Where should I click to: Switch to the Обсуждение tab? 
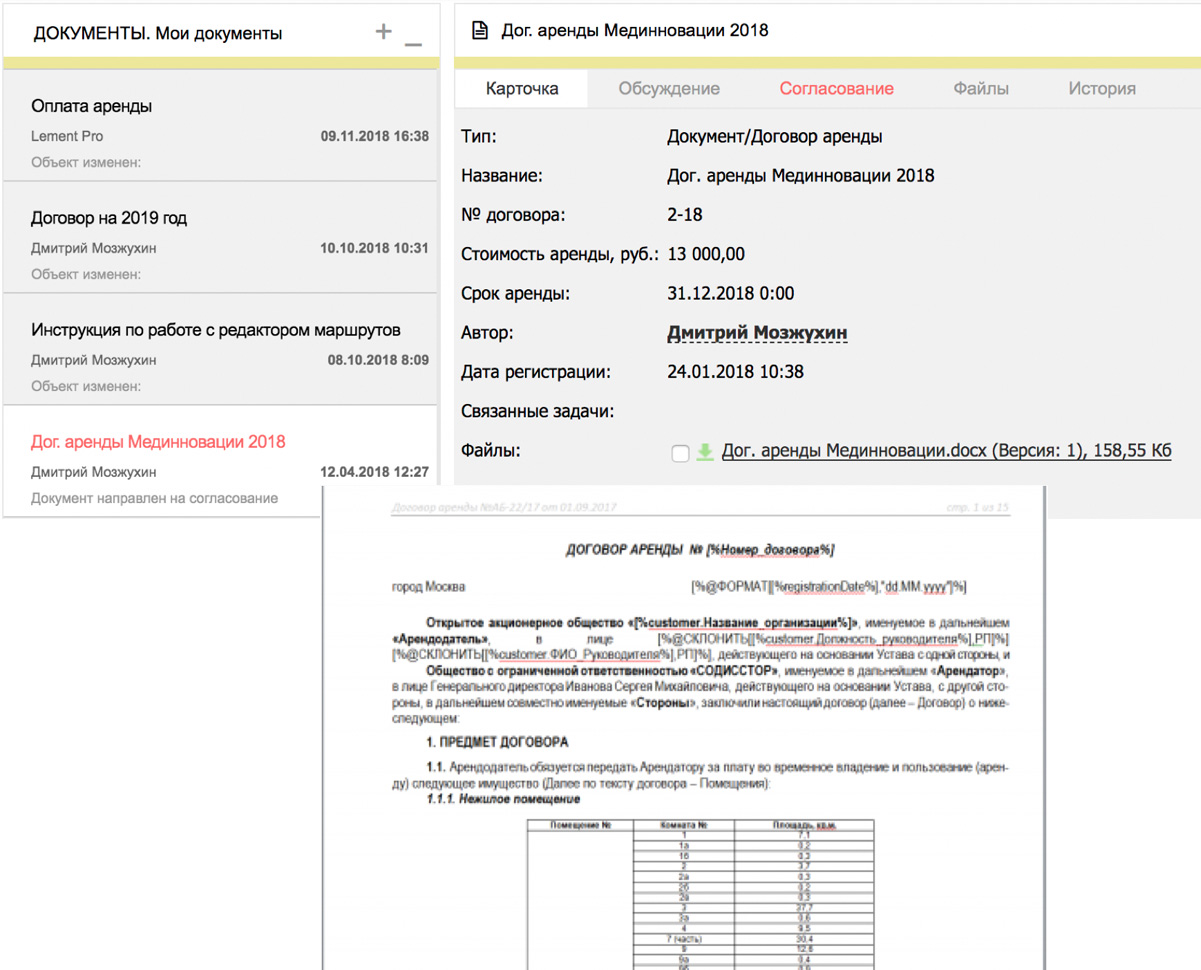pos(669,88)
